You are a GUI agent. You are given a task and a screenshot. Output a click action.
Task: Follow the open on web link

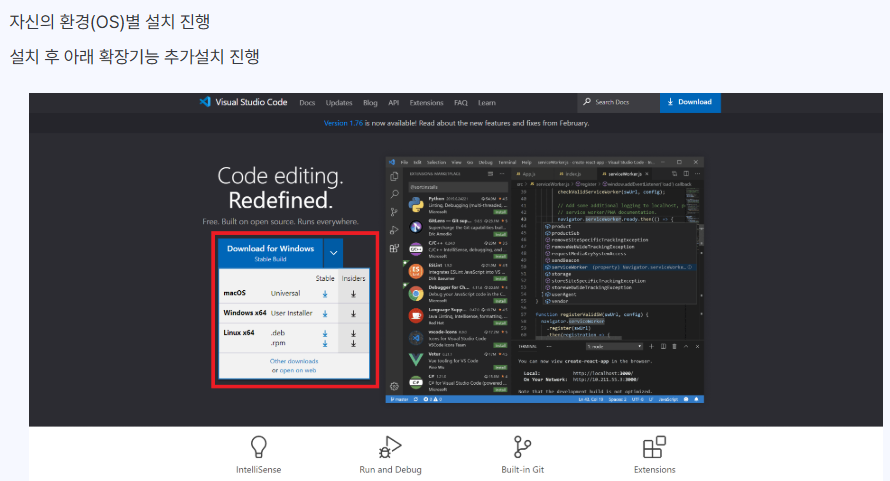[x=297, y=370]
